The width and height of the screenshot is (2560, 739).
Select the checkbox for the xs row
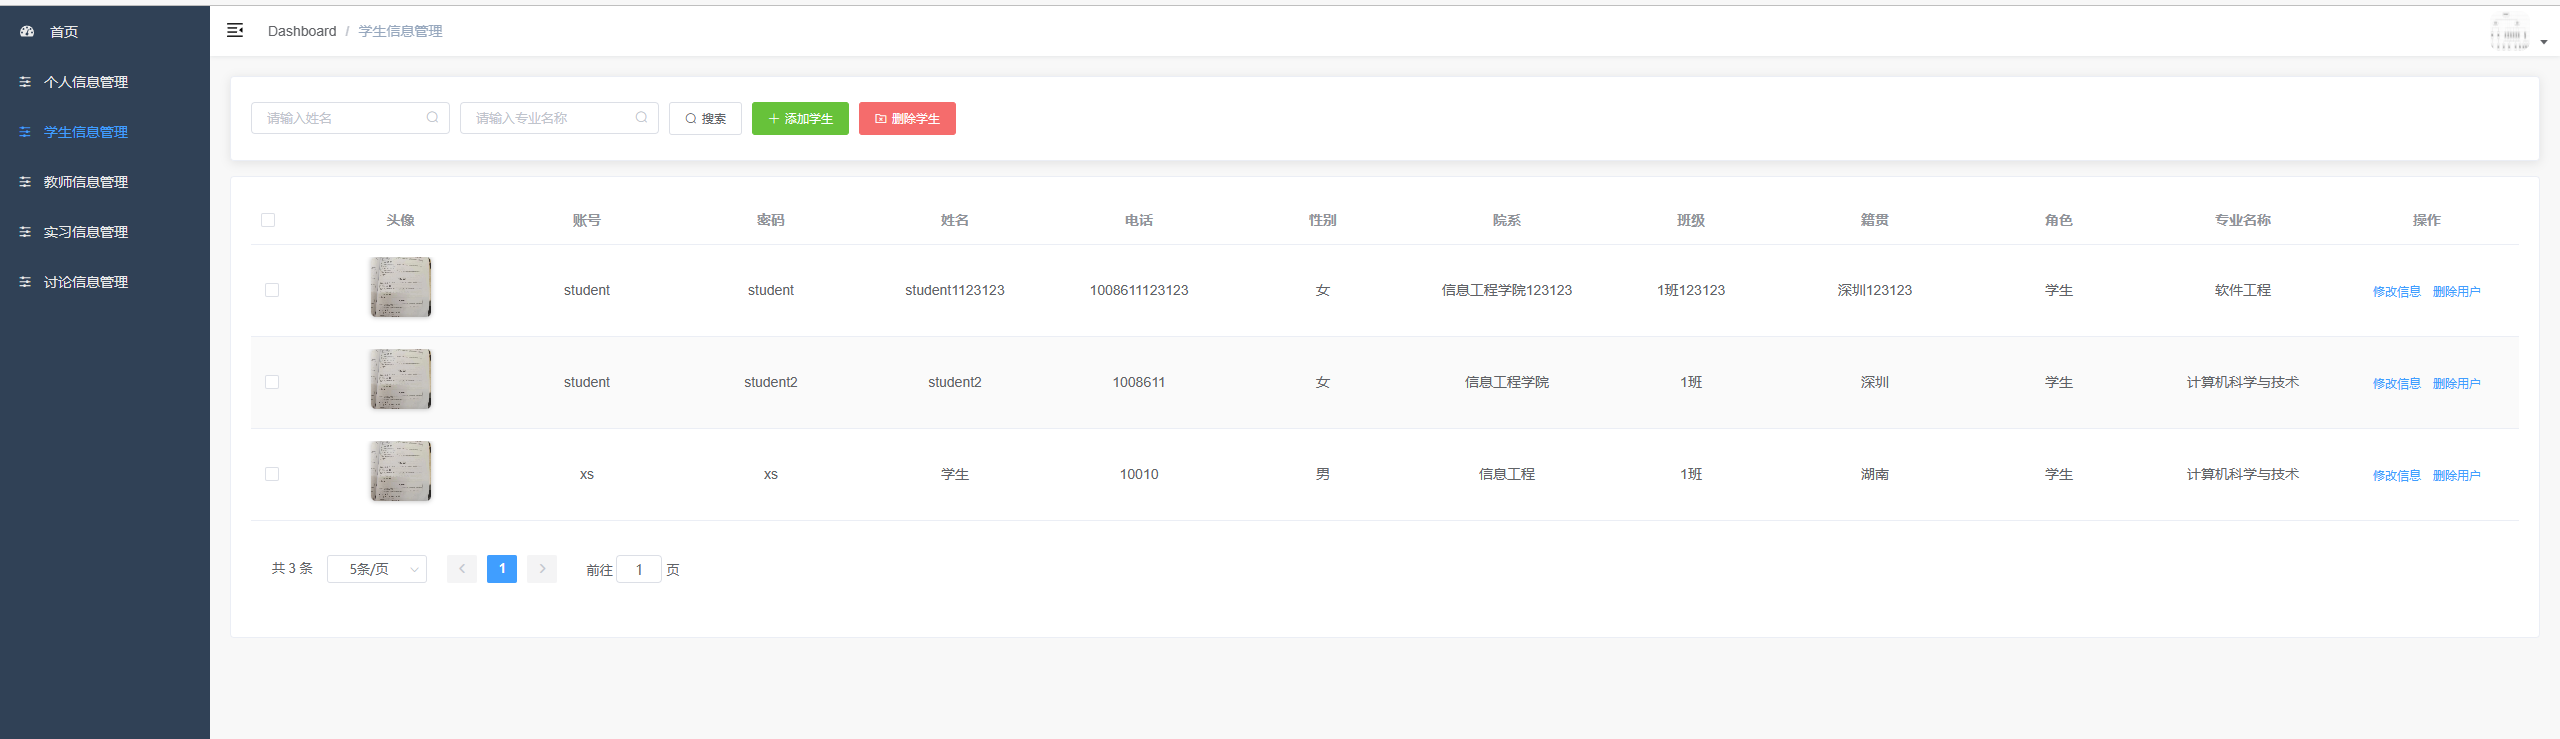click(x=272, y=474)
